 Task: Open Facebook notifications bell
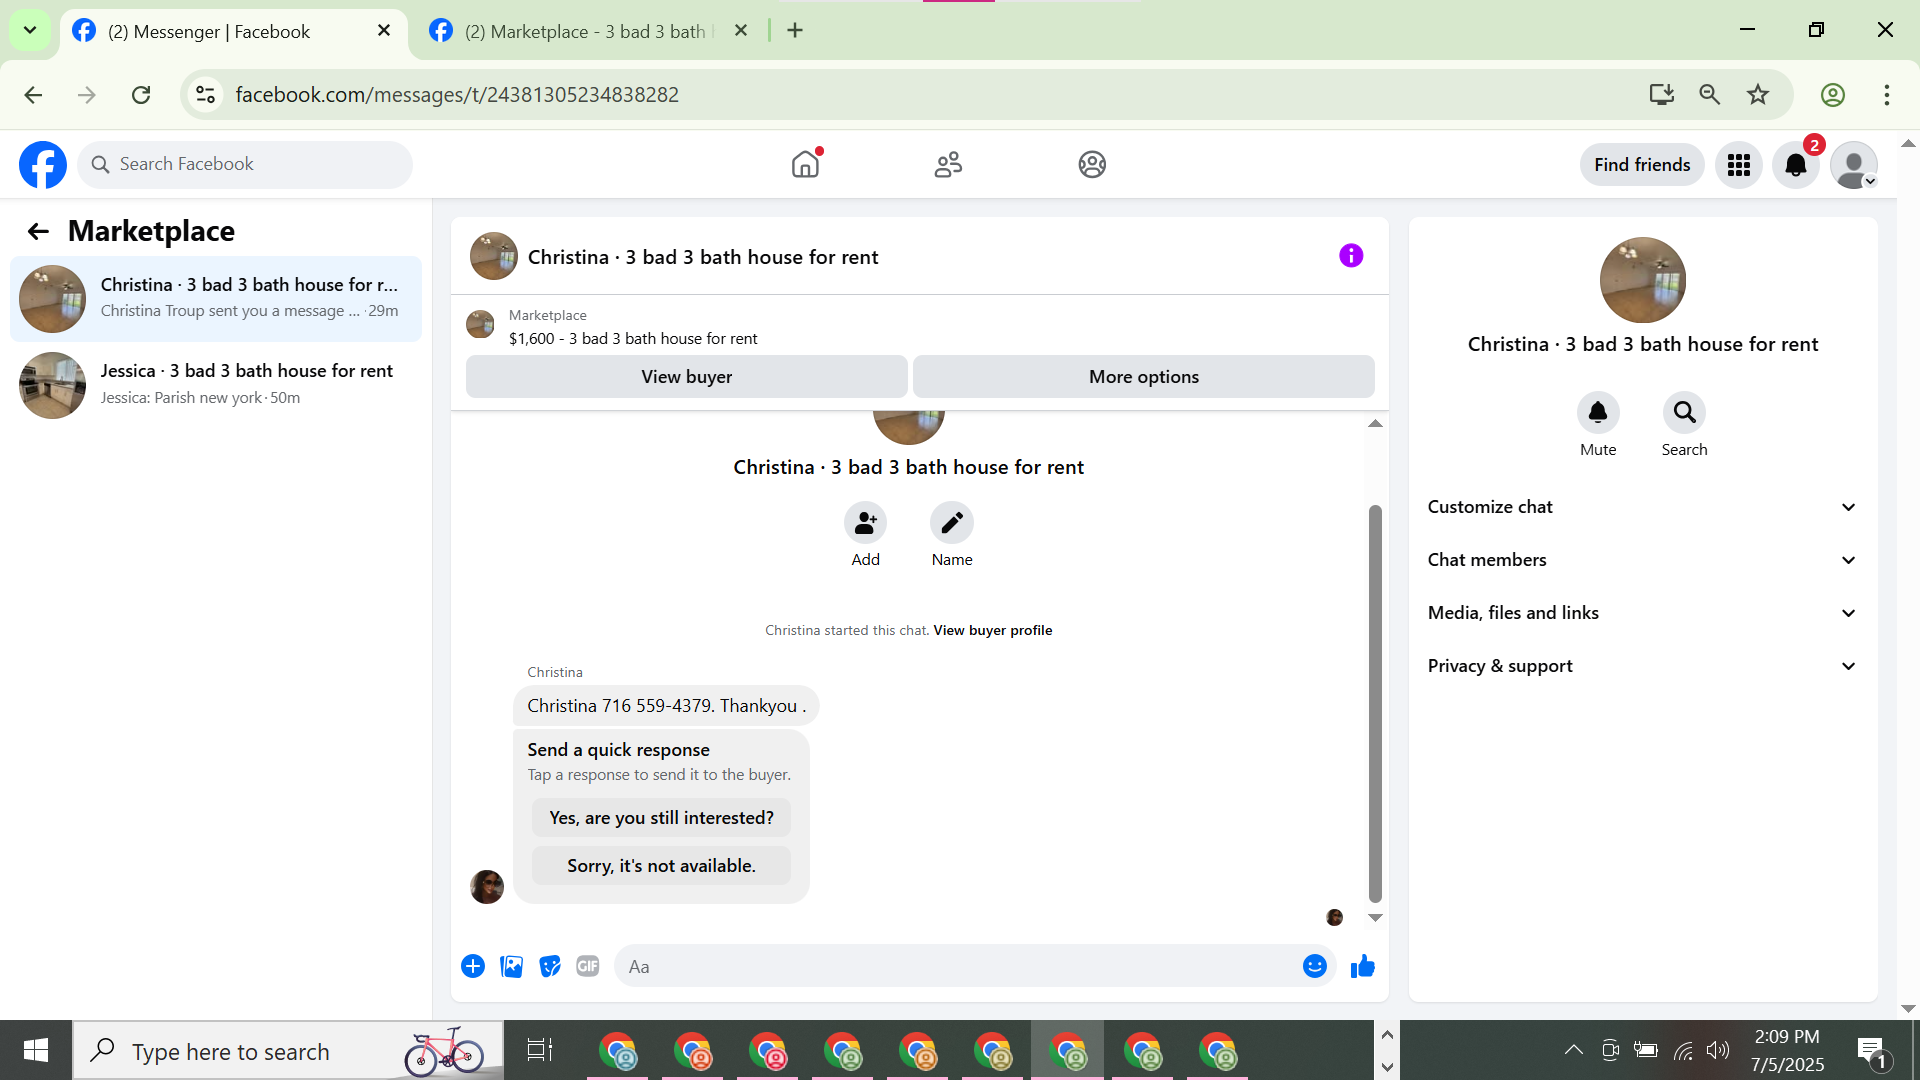tap(1796, 165)
